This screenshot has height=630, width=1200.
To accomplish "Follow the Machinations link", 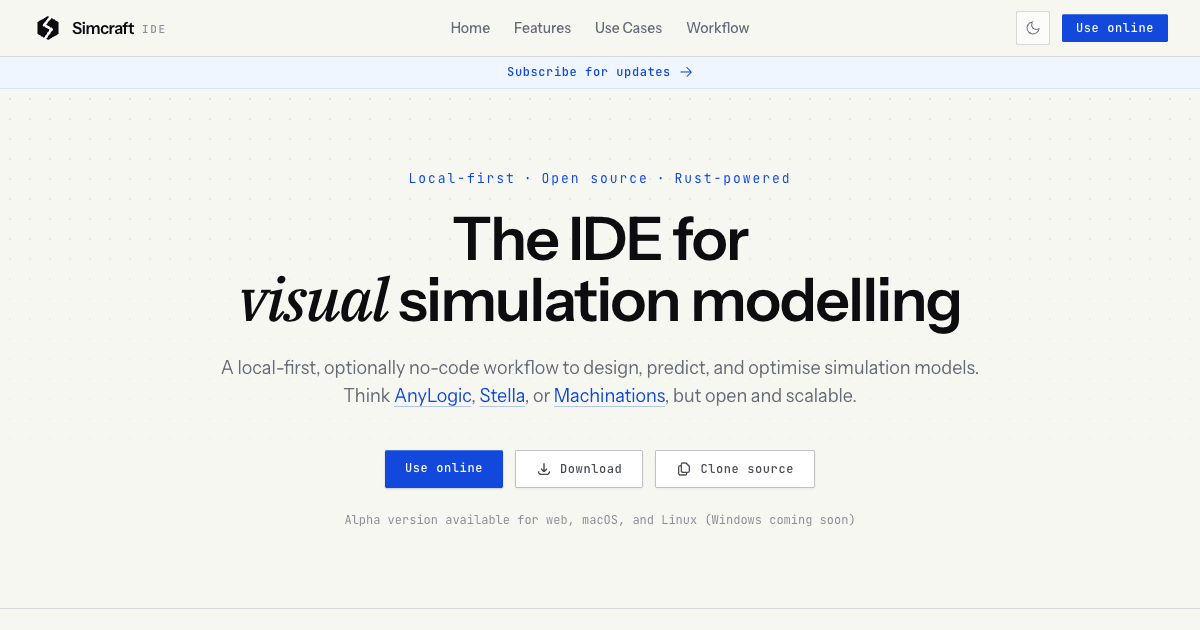I will (x=609, y=396).
